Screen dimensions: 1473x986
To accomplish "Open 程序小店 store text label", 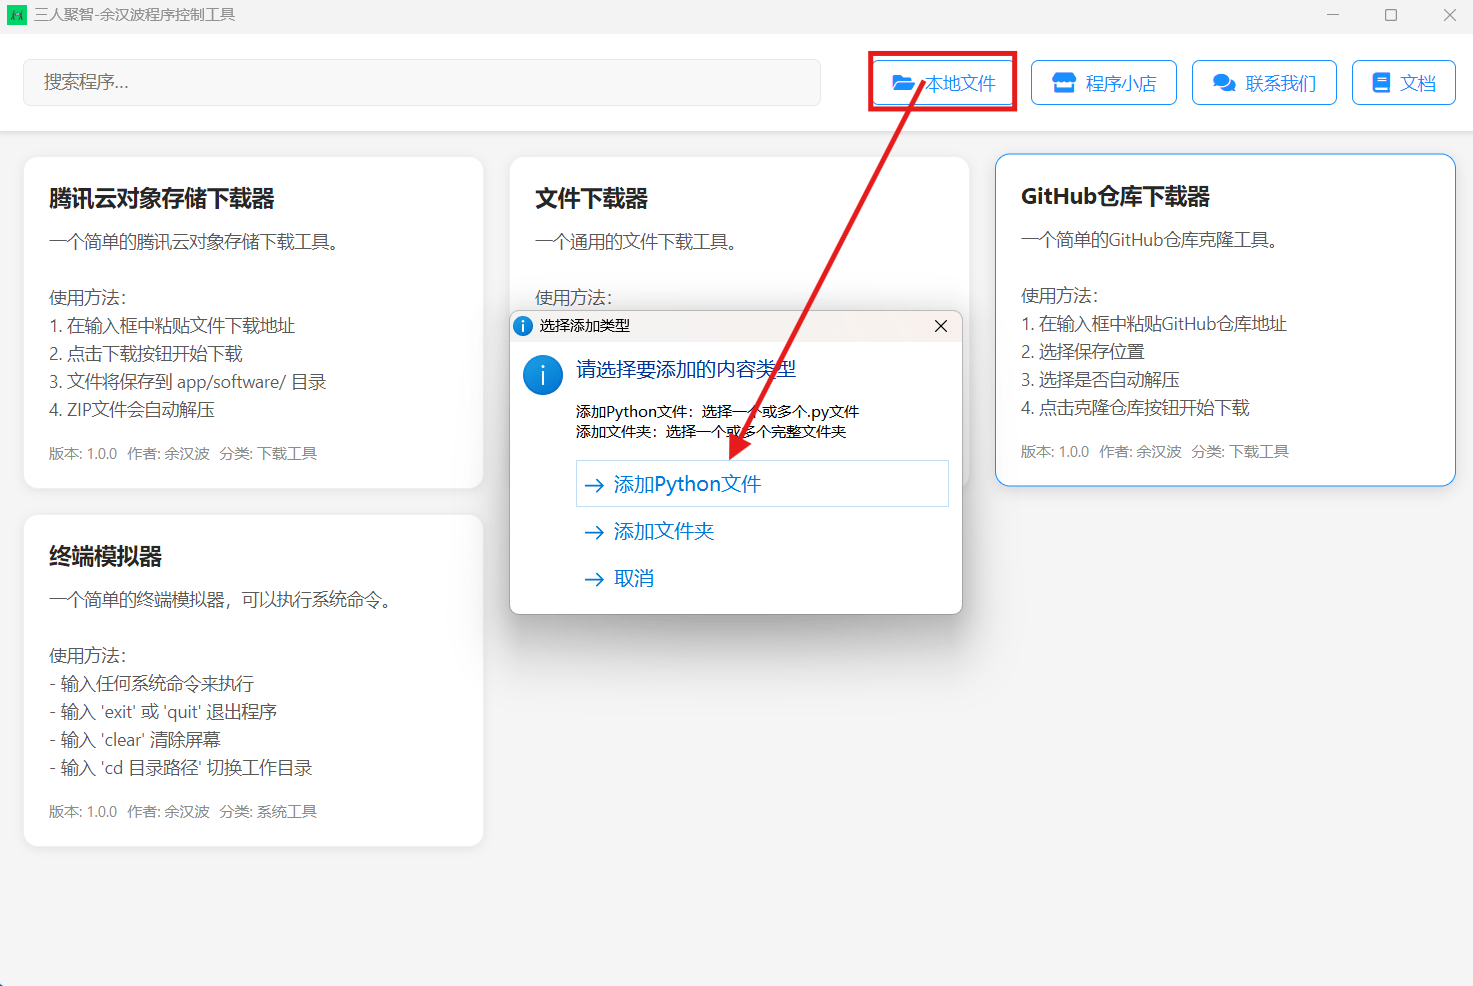I will (x=1121, y=83).
